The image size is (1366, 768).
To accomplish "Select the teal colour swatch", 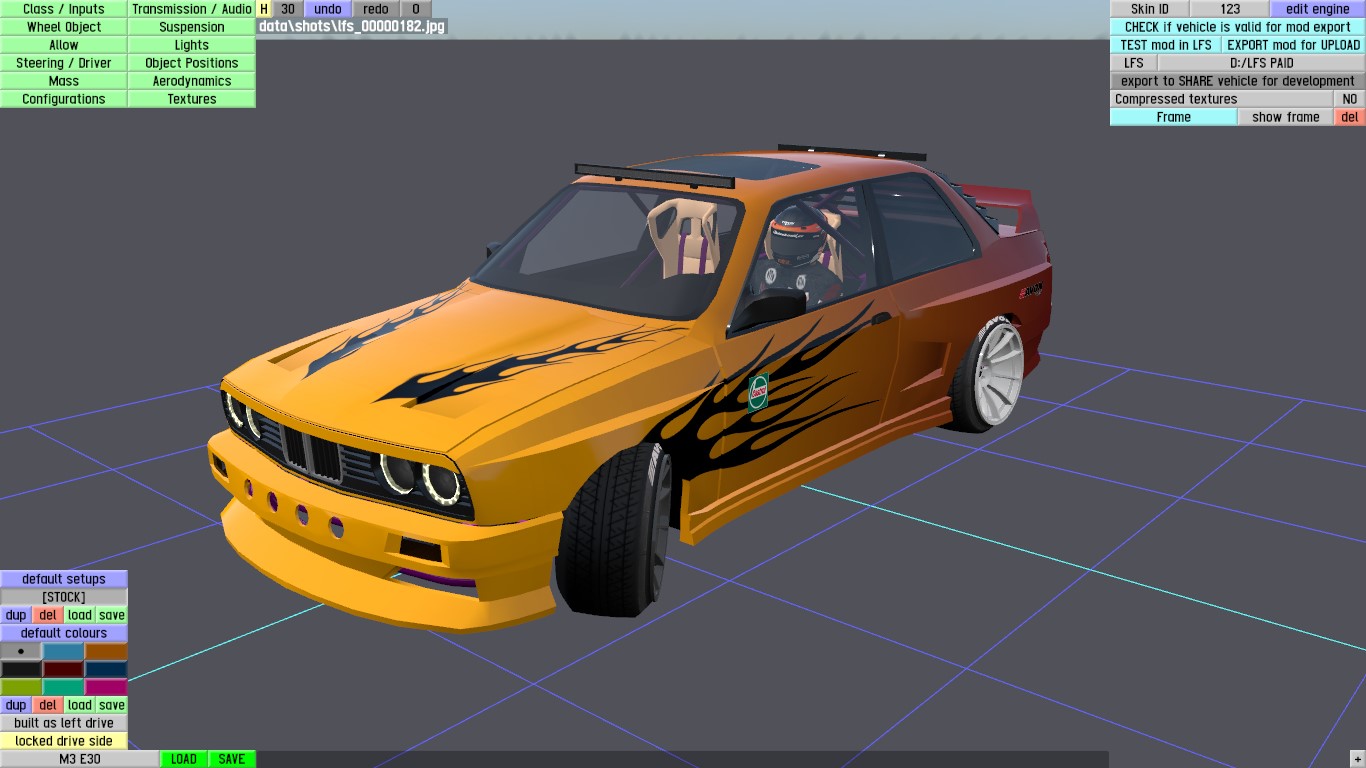I will click(64, 687).
